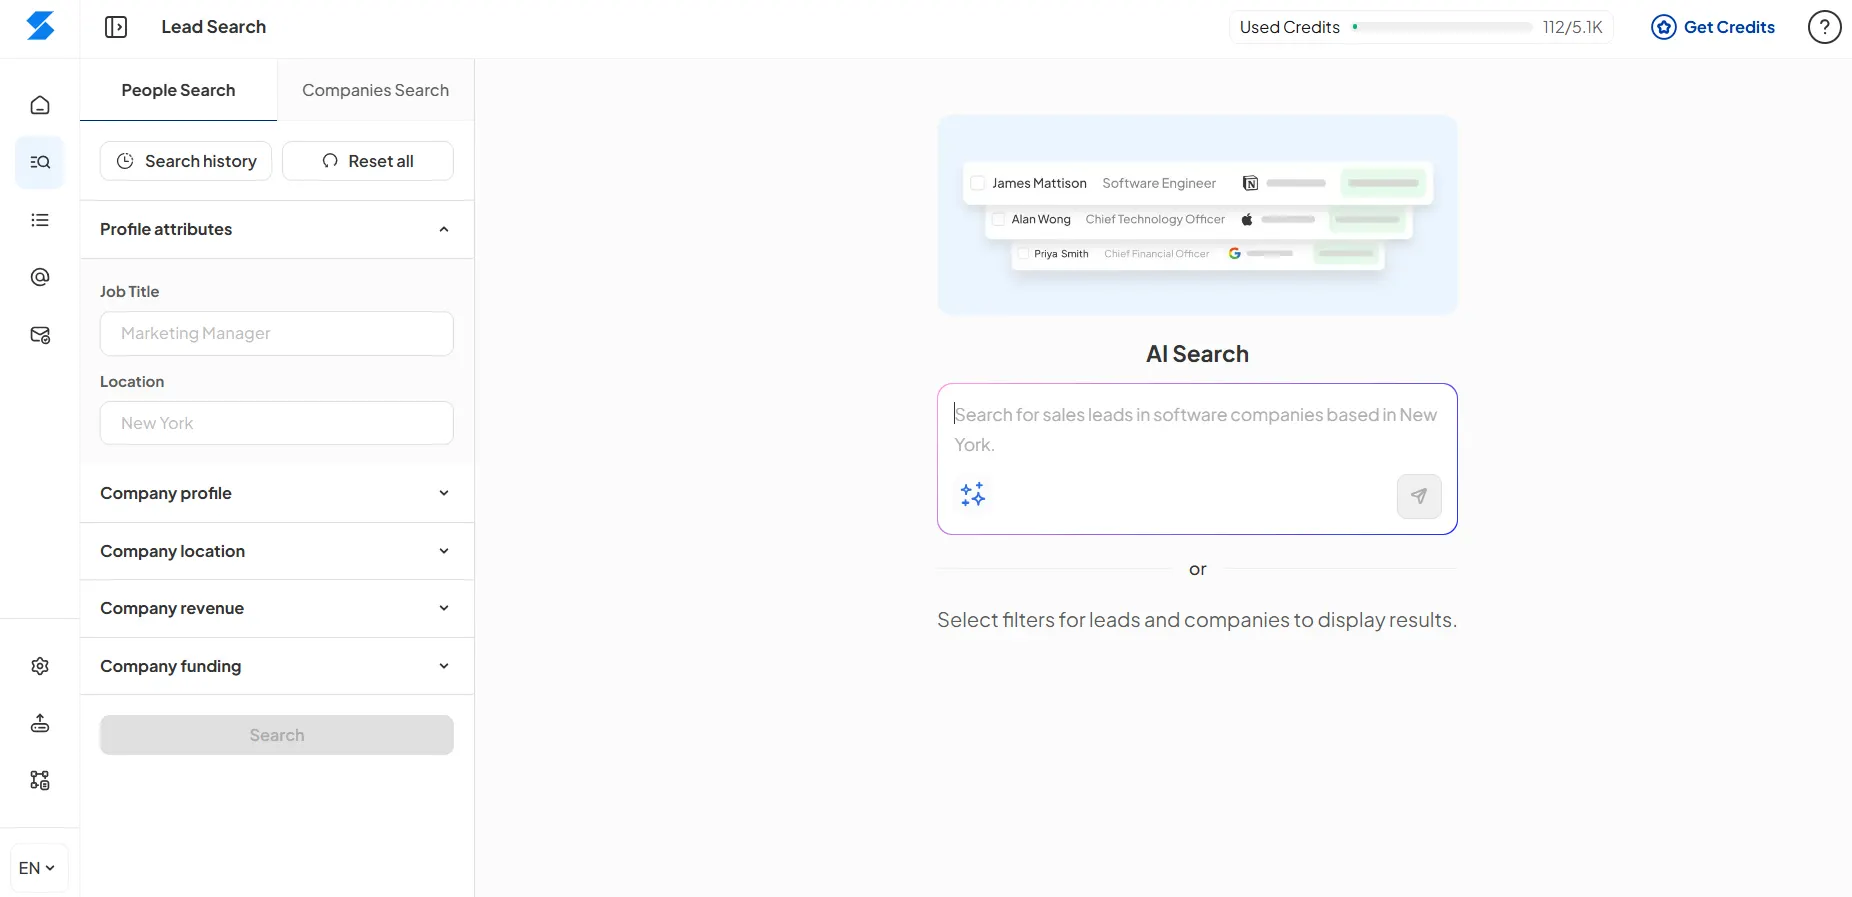Open the EN language dropdown
Image resolution: width=1852 pixels, height=897 pixels.
(39, 868)
